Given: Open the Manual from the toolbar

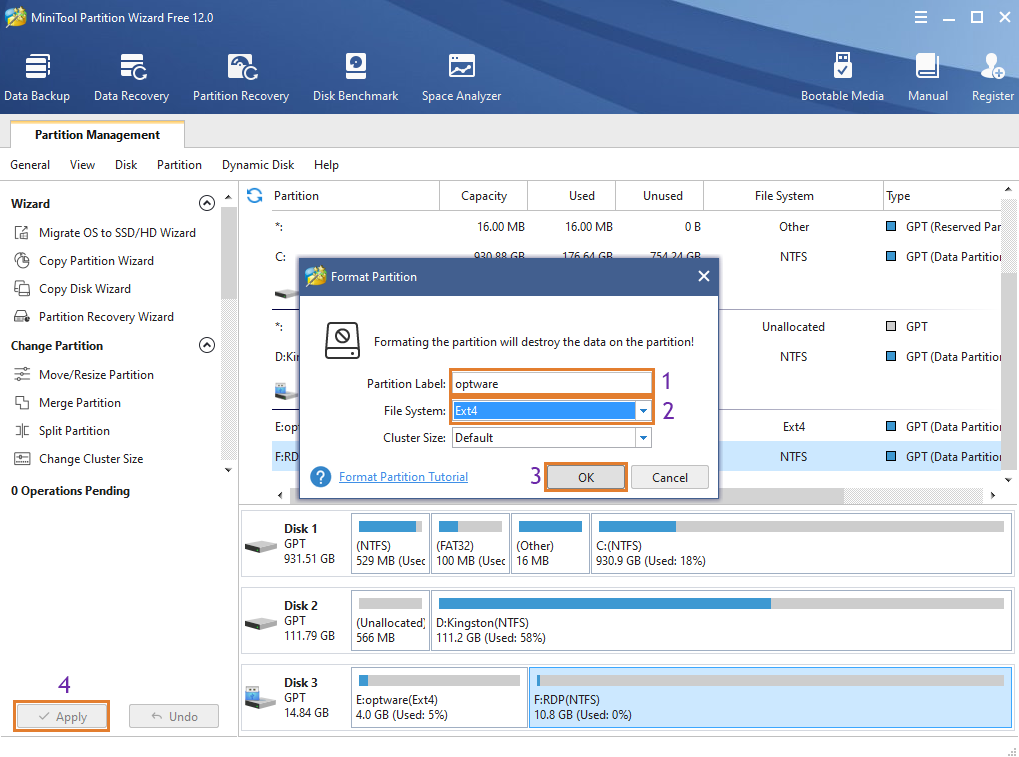Looking at the screenshot, I should tap(927, 77).
